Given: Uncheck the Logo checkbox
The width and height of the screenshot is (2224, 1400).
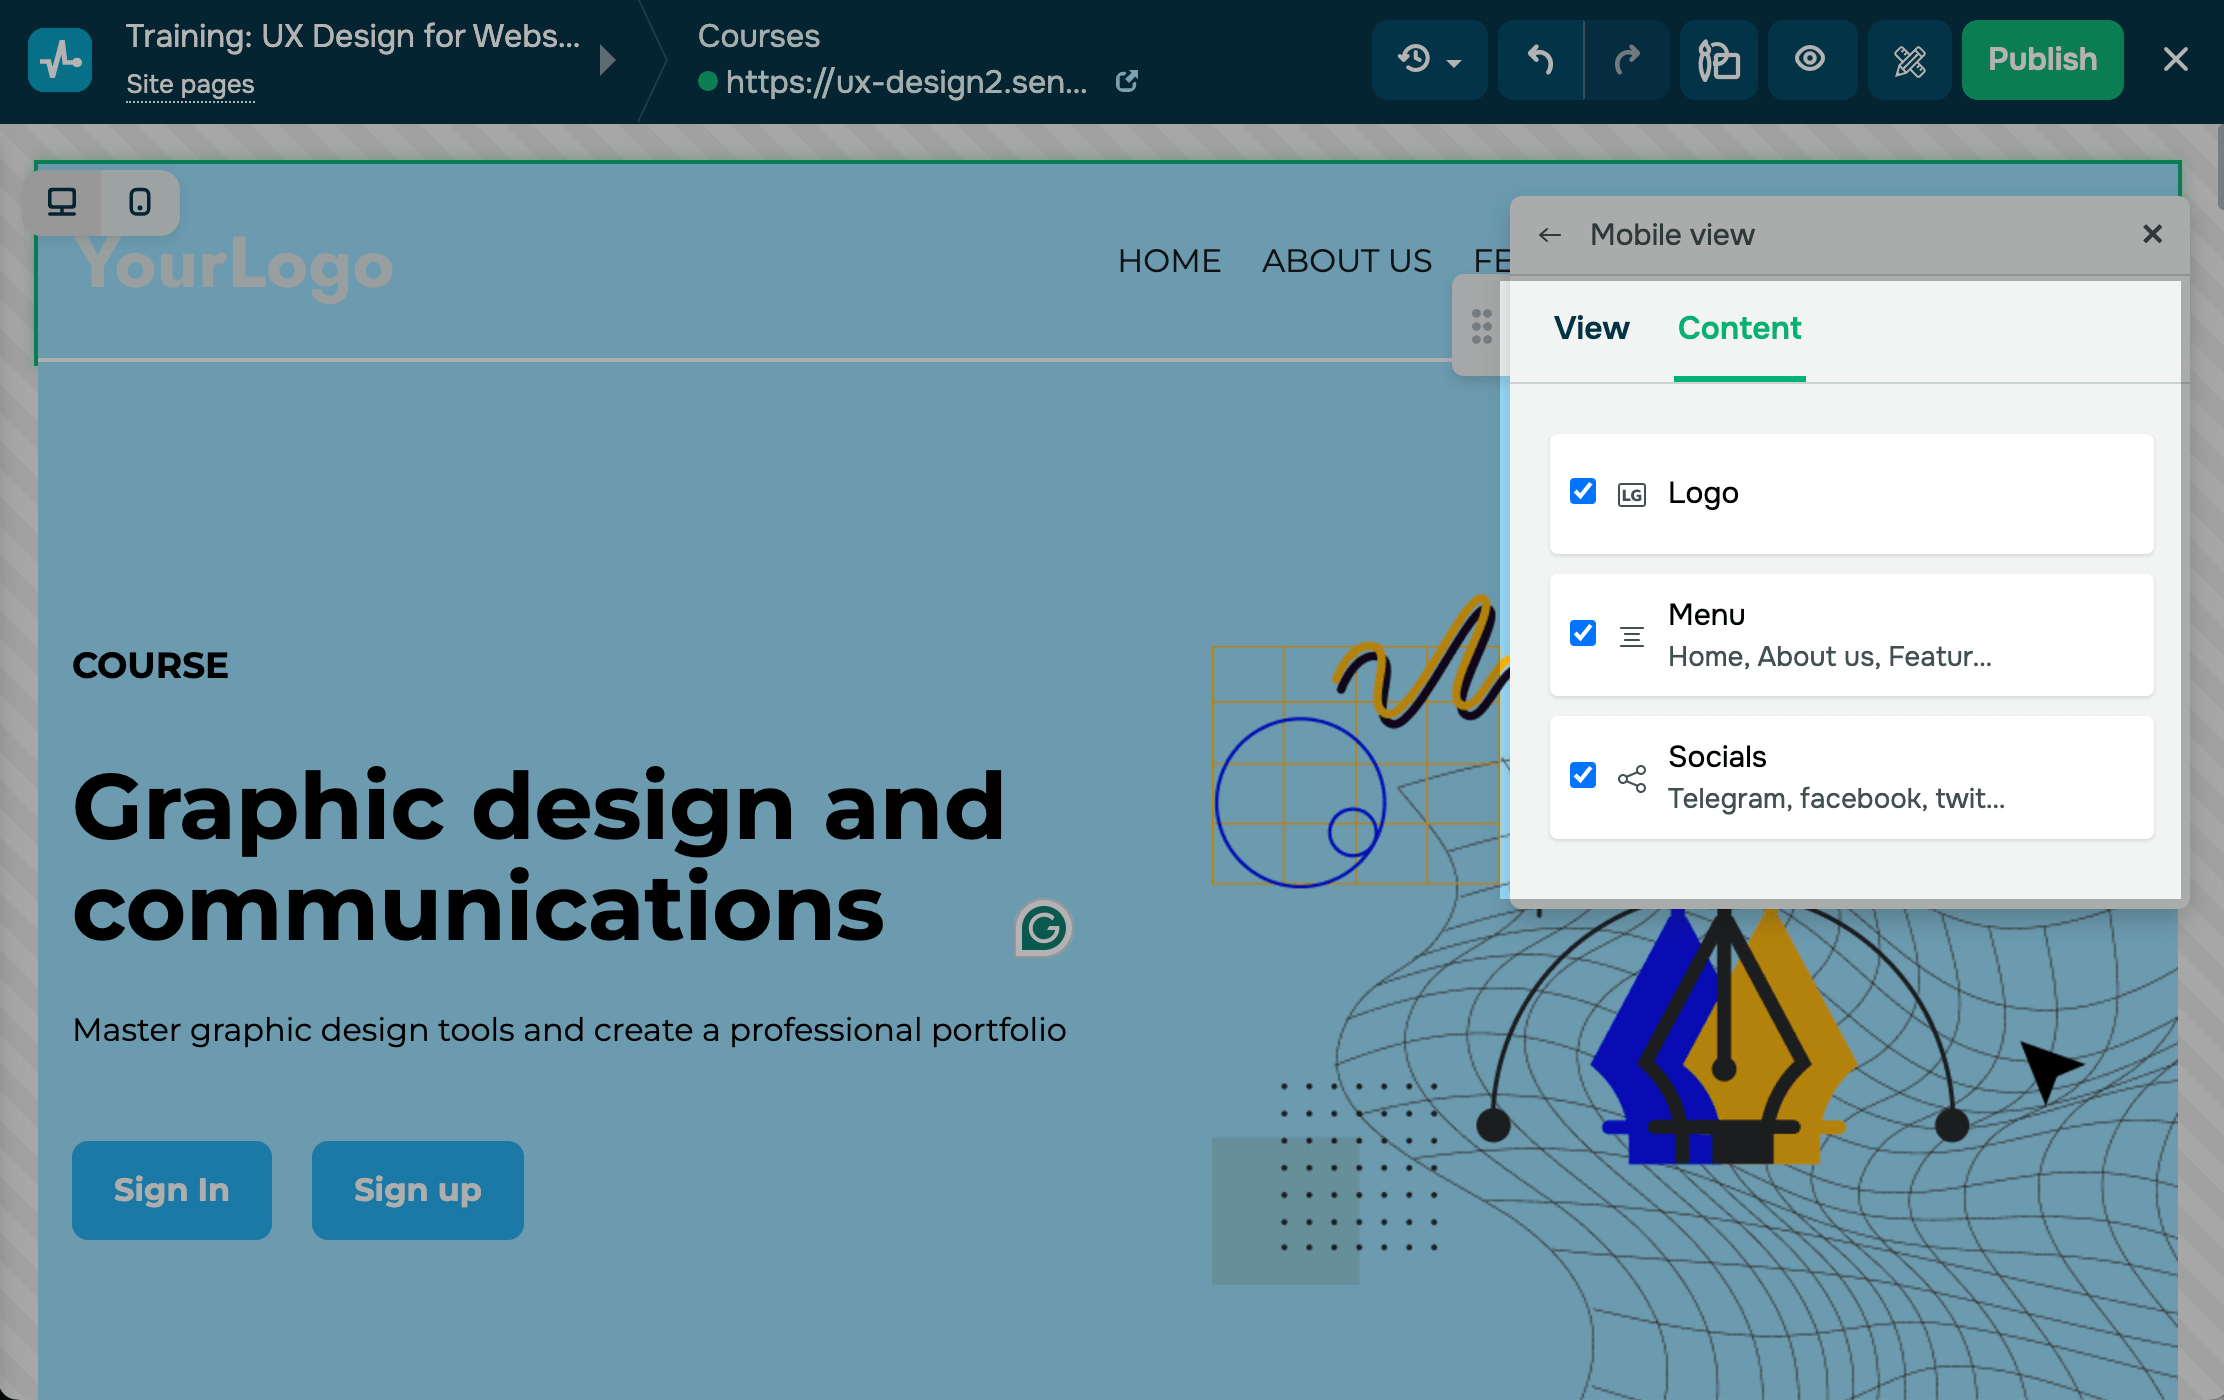Looking at the screenshot, I should pos(1583,492).
